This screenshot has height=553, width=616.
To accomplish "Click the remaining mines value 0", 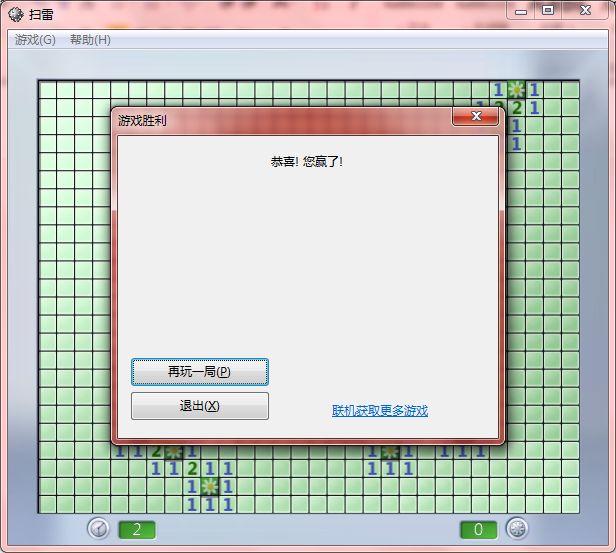I will pyautogui.click(x=478, y=530).
